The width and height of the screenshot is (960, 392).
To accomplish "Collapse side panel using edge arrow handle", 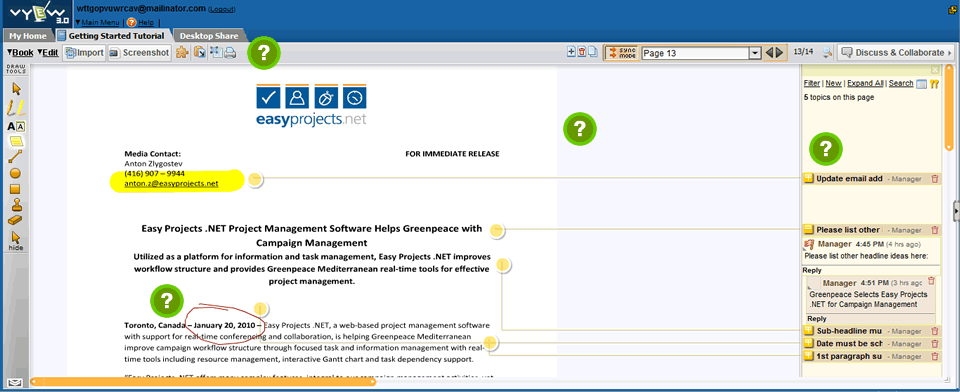I will 957,211.
